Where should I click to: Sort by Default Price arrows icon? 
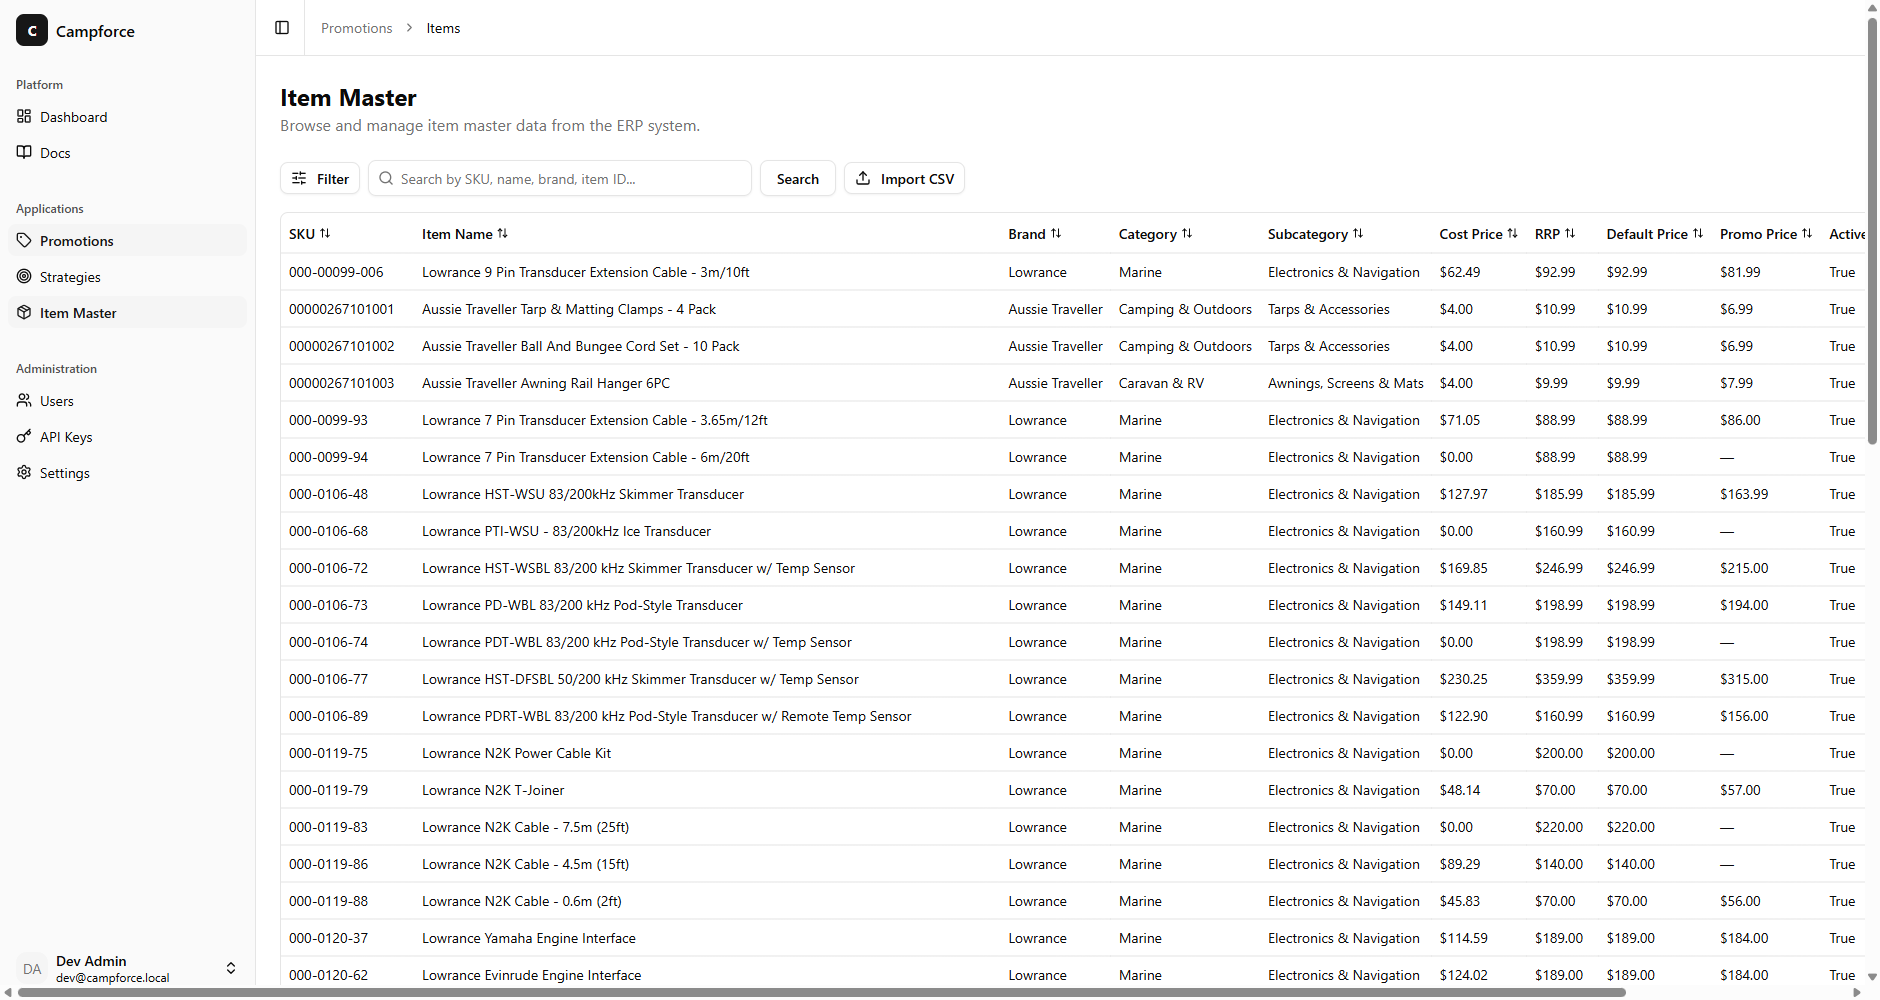click(1698, 234)
